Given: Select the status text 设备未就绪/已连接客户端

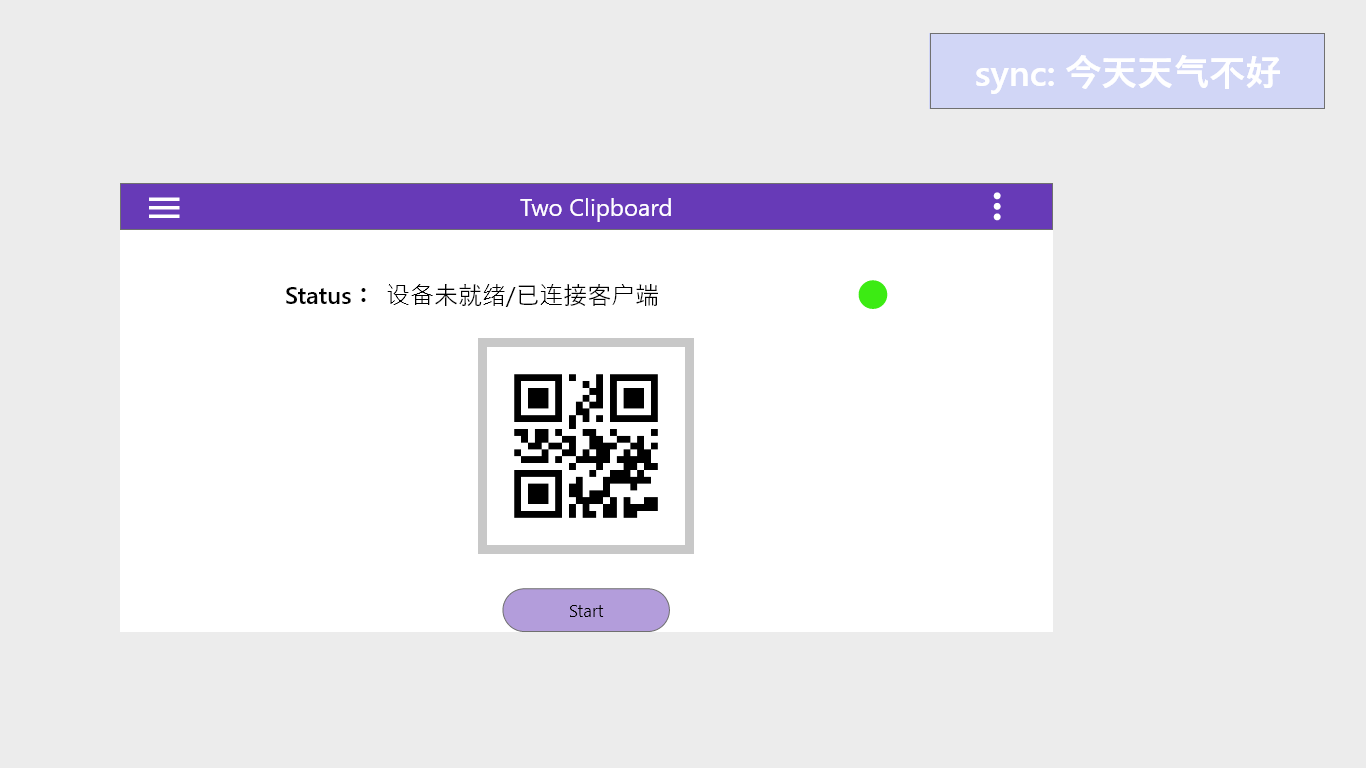Looking at the screenshot, I should pos(522,296).
